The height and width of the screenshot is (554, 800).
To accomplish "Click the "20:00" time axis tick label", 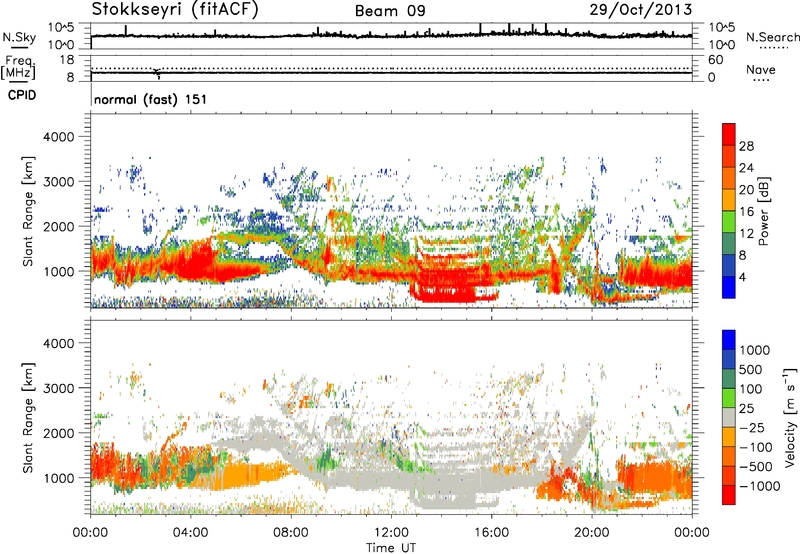I will coord(592,533).
